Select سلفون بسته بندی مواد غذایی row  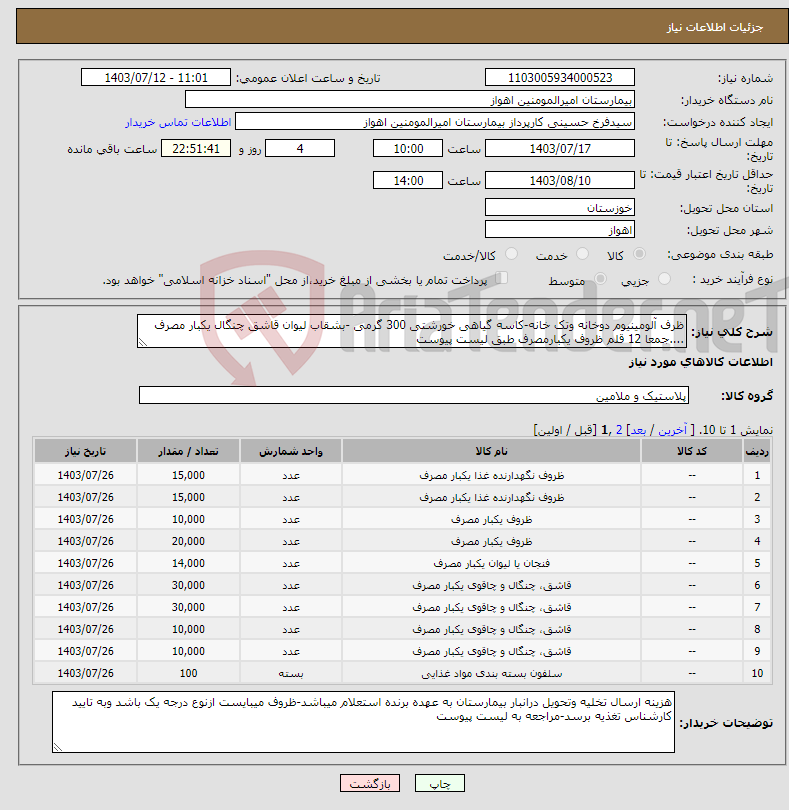pos(403,673)
